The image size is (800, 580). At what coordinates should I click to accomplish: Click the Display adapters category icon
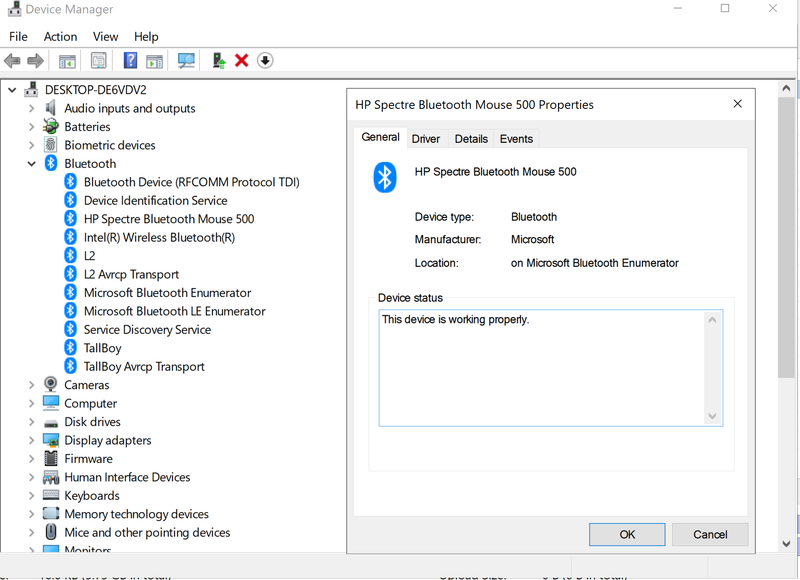pyautogui.click(x=51, y=440)
